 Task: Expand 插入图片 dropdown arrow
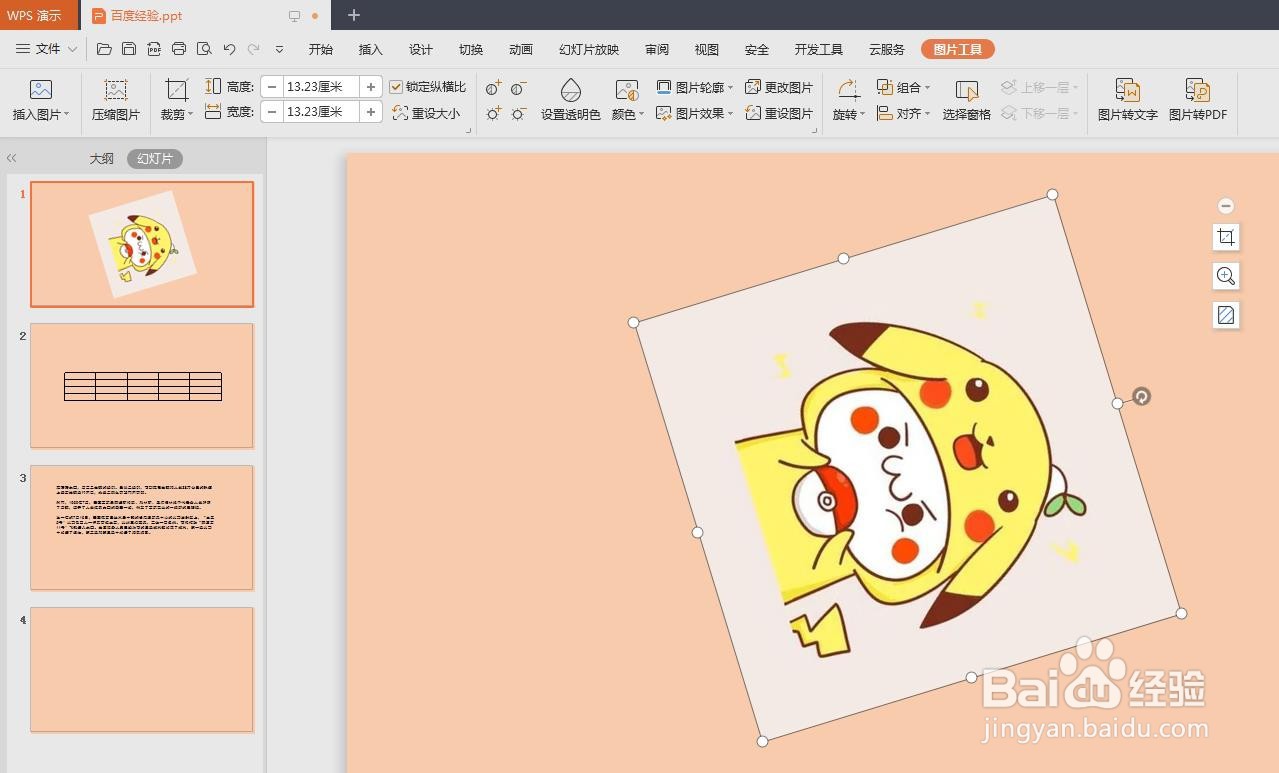tap(66, 115)
